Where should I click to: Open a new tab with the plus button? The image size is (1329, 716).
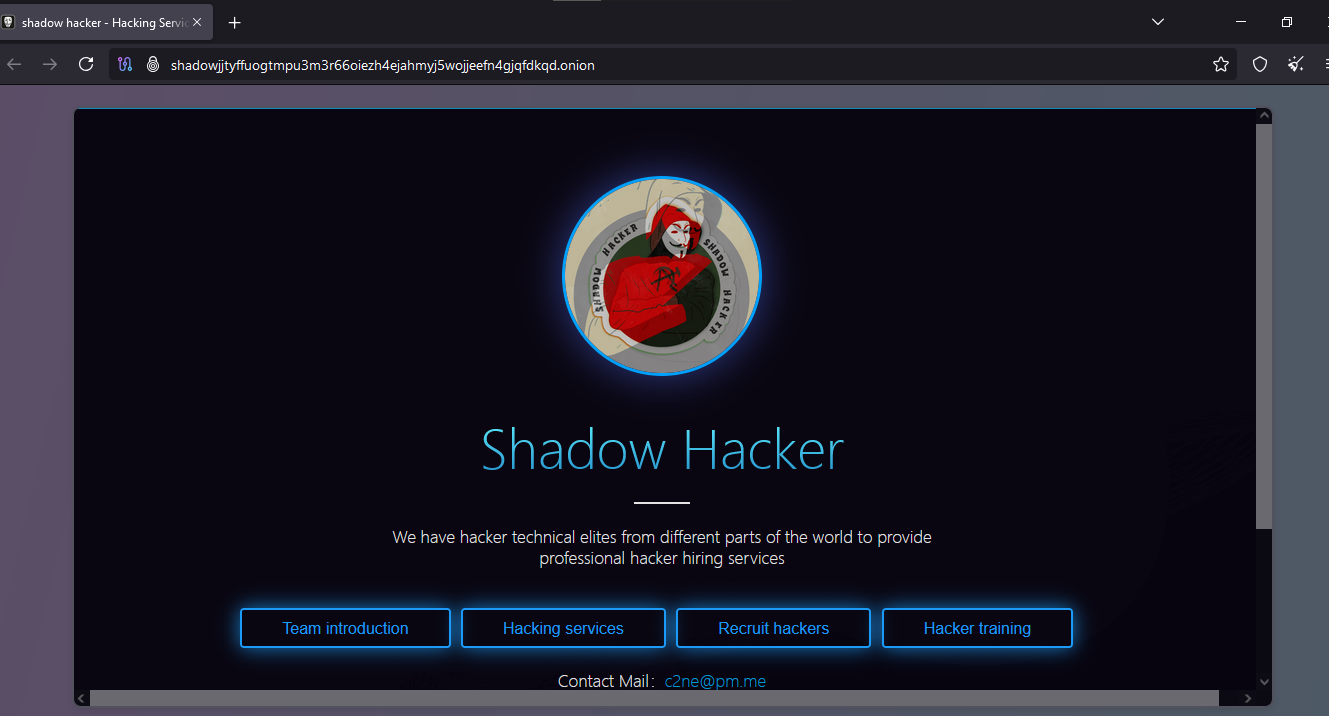tap(235, 22)
